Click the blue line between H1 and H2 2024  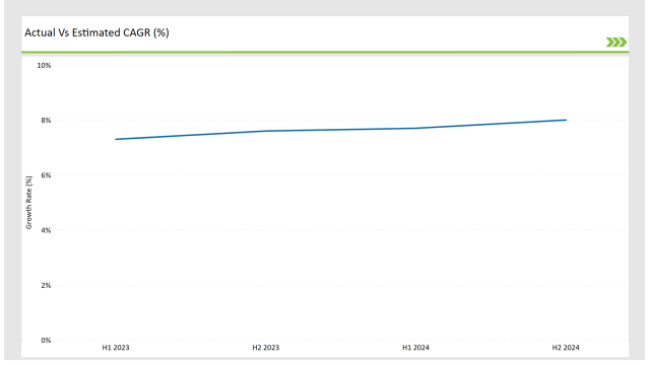(491, 124)
